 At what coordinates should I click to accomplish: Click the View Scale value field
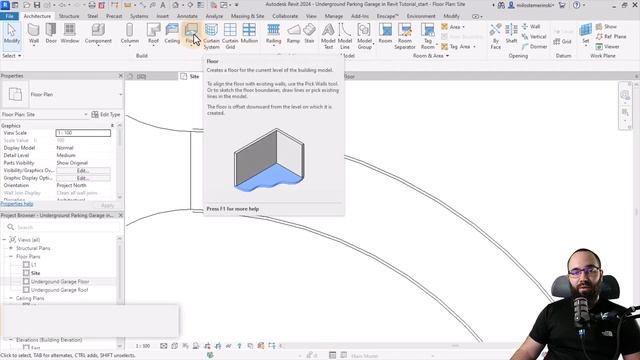[83, 133]
